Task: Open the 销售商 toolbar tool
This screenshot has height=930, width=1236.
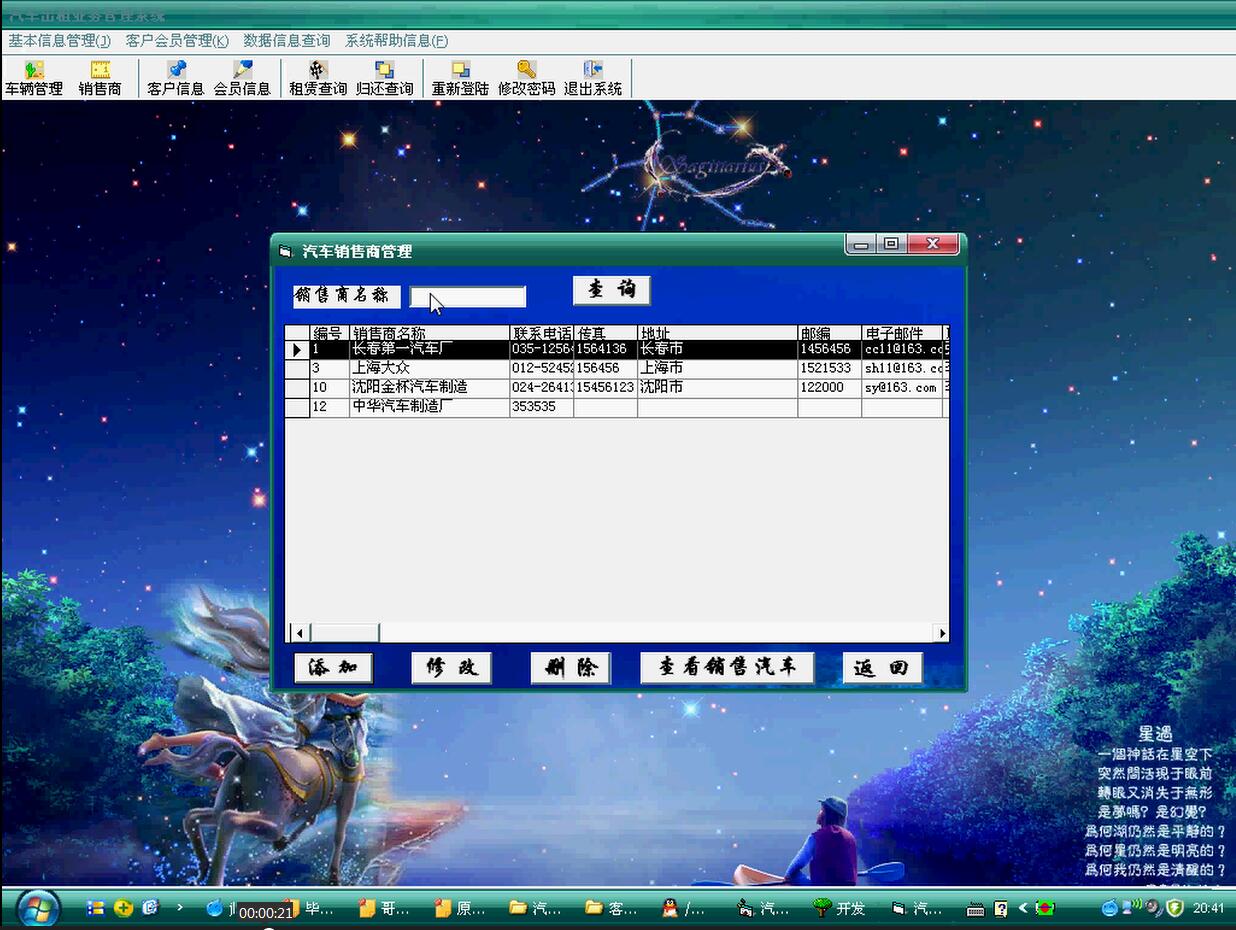Action: click(x=100, y=79)
